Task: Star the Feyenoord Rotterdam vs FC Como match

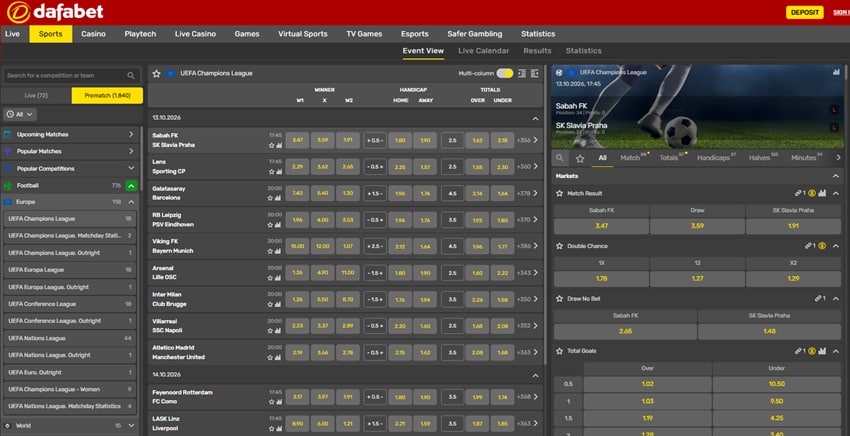Action: (272, 402)
